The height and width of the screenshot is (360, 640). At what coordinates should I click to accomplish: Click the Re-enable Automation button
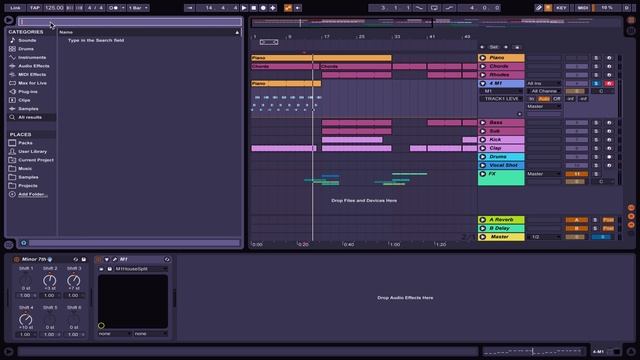coord(298,8)
